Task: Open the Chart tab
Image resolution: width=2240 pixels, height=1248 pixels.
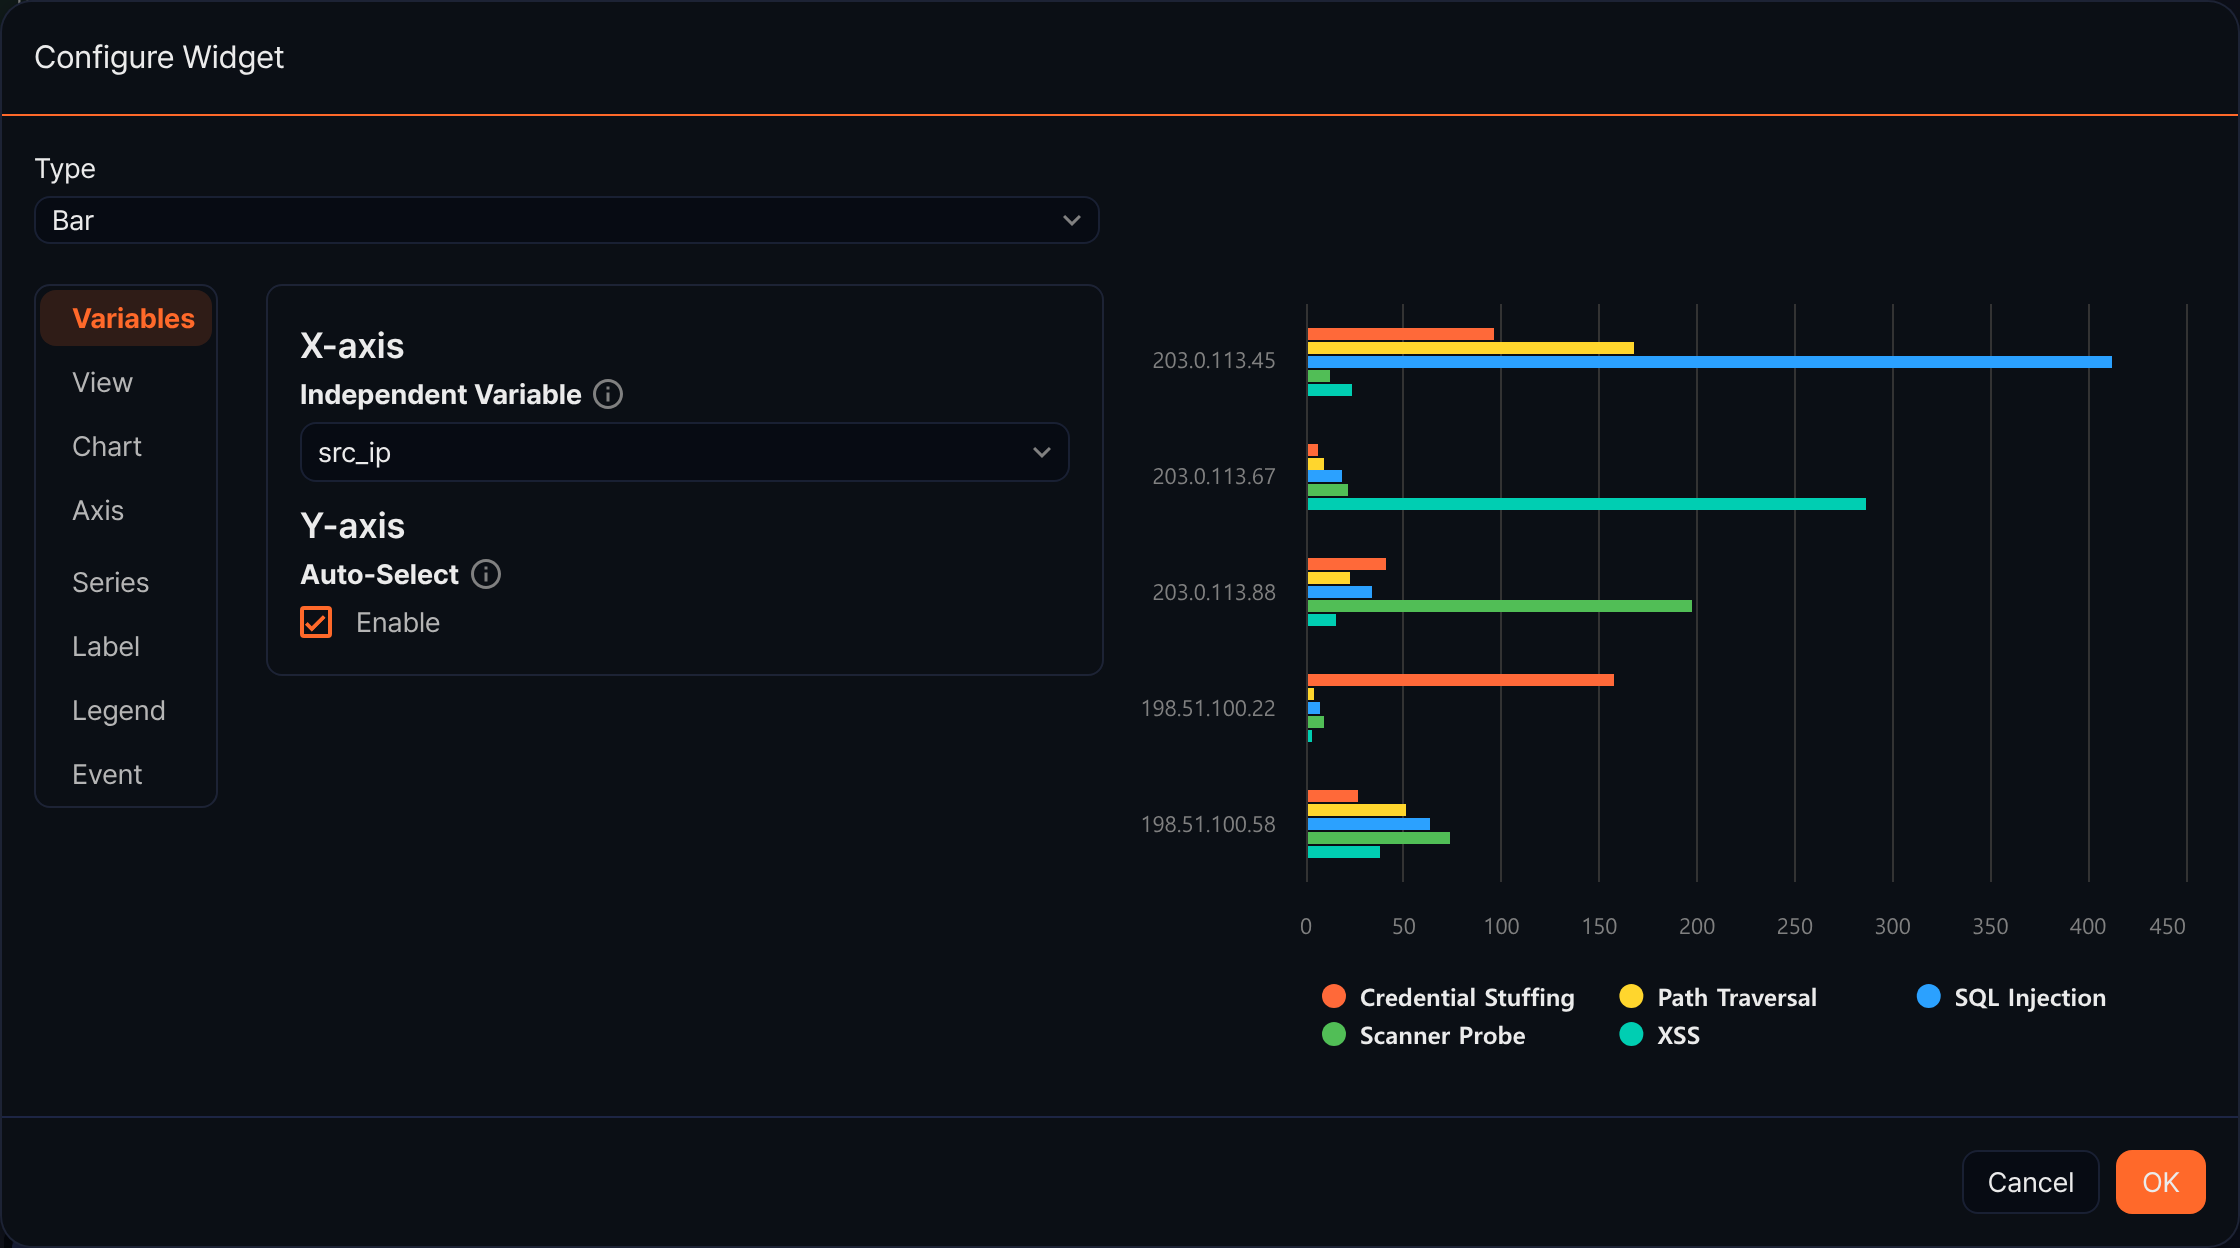Action: coord(107,446)
